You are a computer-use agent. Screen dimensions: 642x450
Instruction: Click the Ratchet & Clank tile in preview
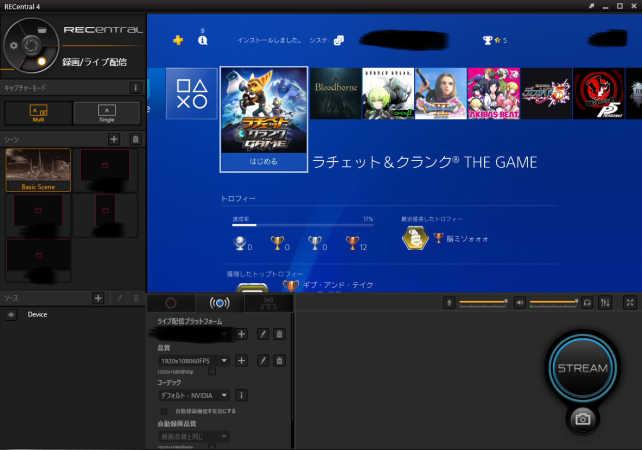click(264, 119)
